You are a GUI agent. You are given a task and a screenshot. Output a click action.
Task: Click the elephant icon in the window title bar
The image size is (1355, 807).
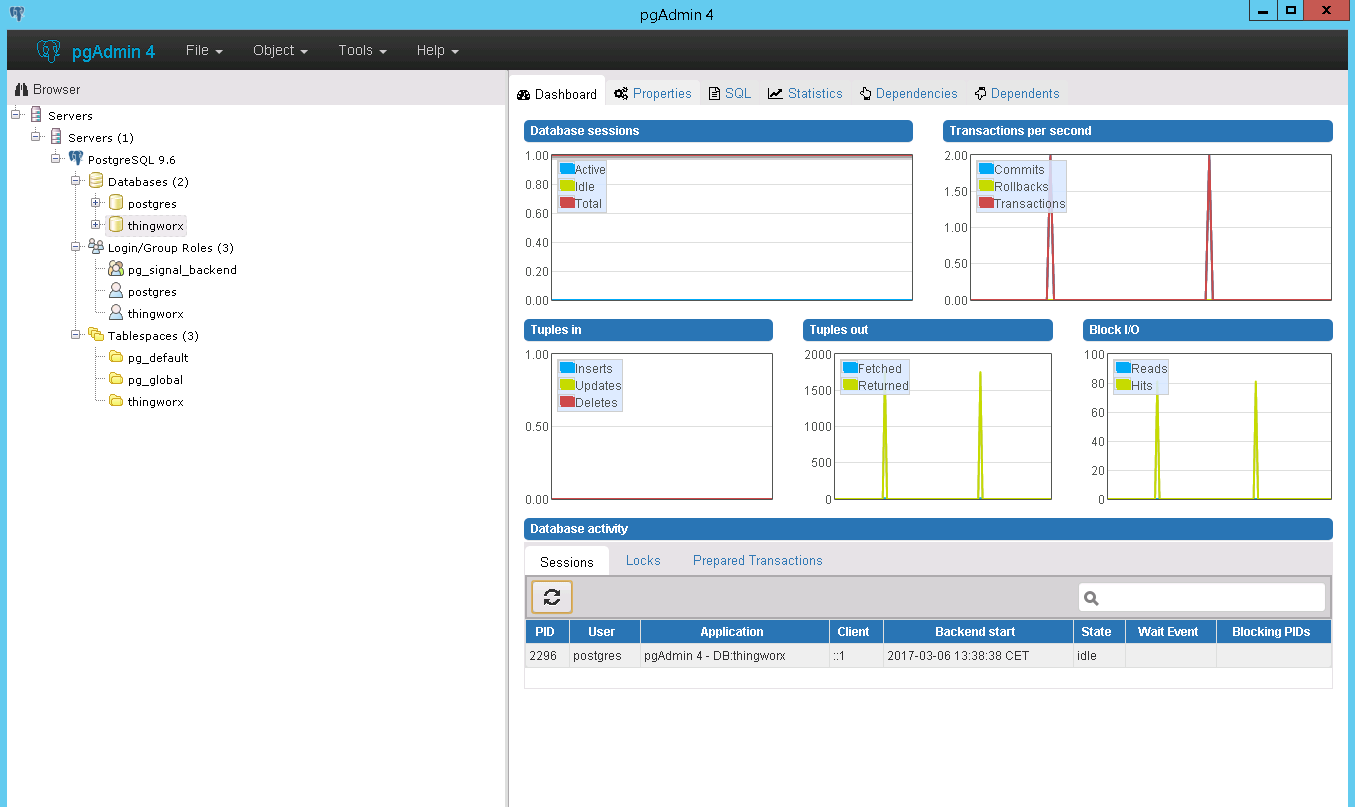[17, 14]
